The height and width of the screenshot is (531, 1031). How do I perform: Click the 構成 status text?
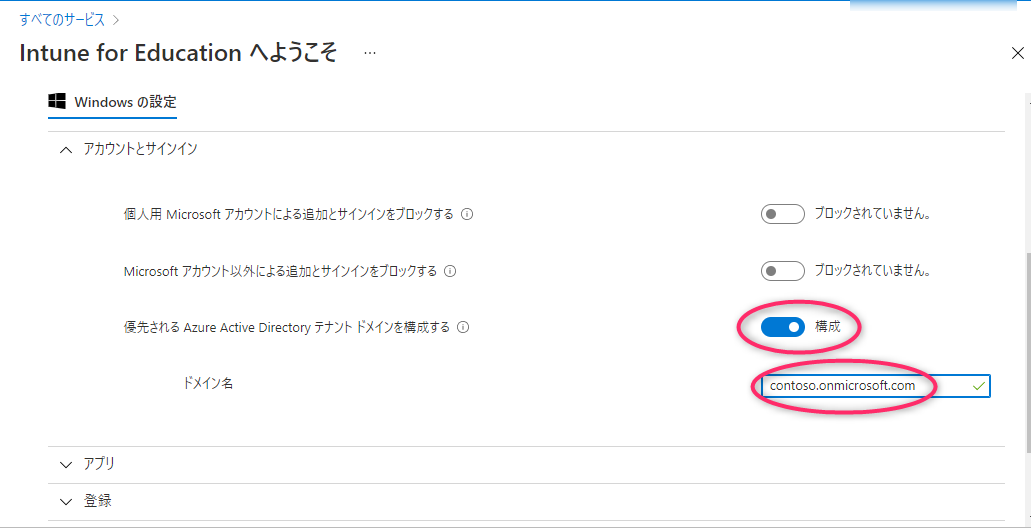click(x=828, y=327)
